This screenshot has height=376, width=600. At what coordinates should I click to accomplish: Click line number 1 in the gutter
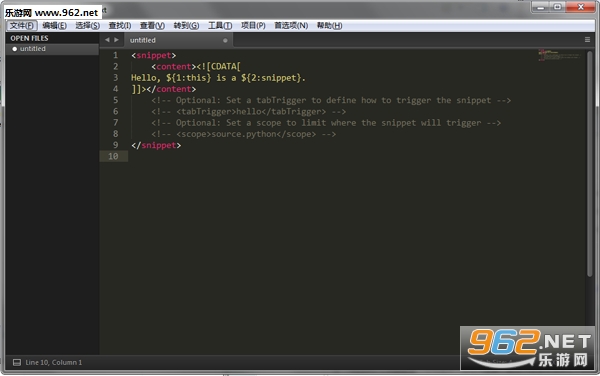(115, 55)
